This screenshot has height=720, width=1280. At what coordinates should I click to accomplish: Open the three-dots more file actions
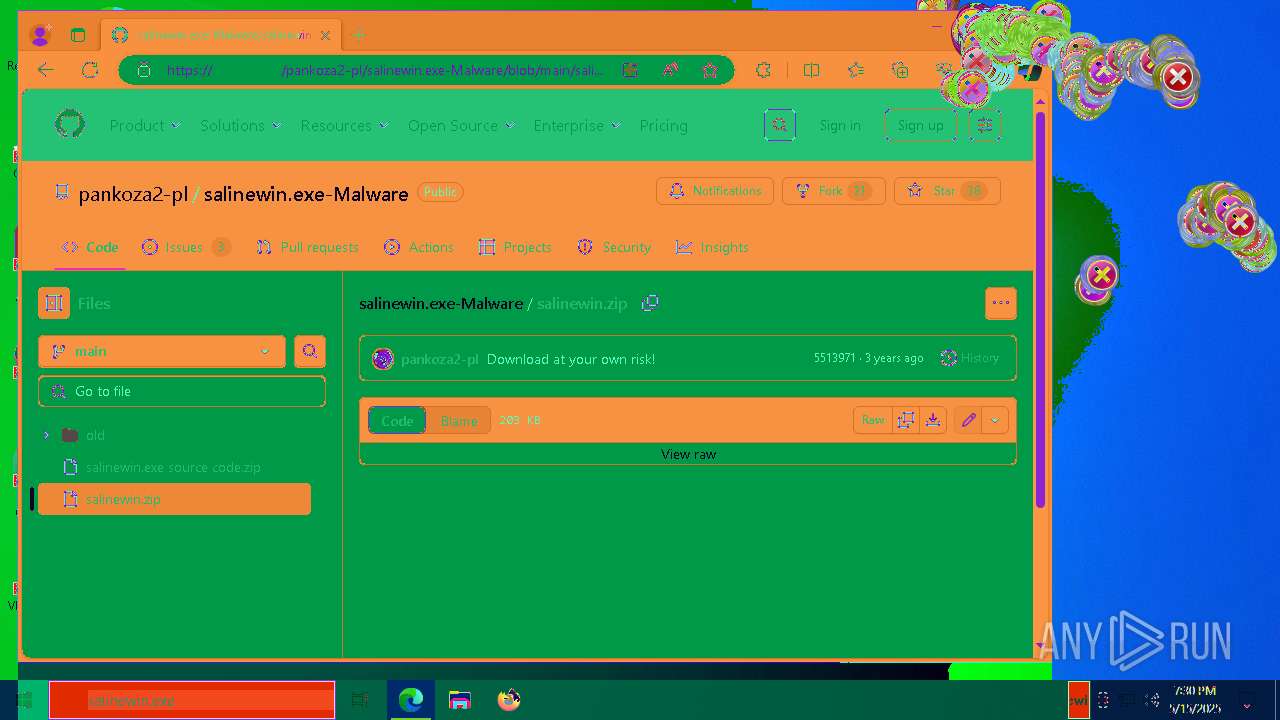click(1001, 303)
